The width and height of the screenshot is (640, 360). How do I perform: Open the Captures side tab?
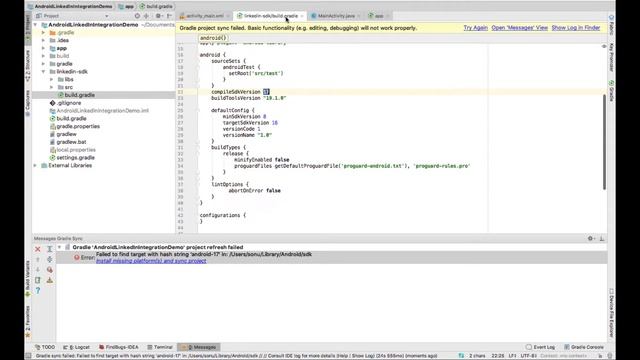click(28, 103)
